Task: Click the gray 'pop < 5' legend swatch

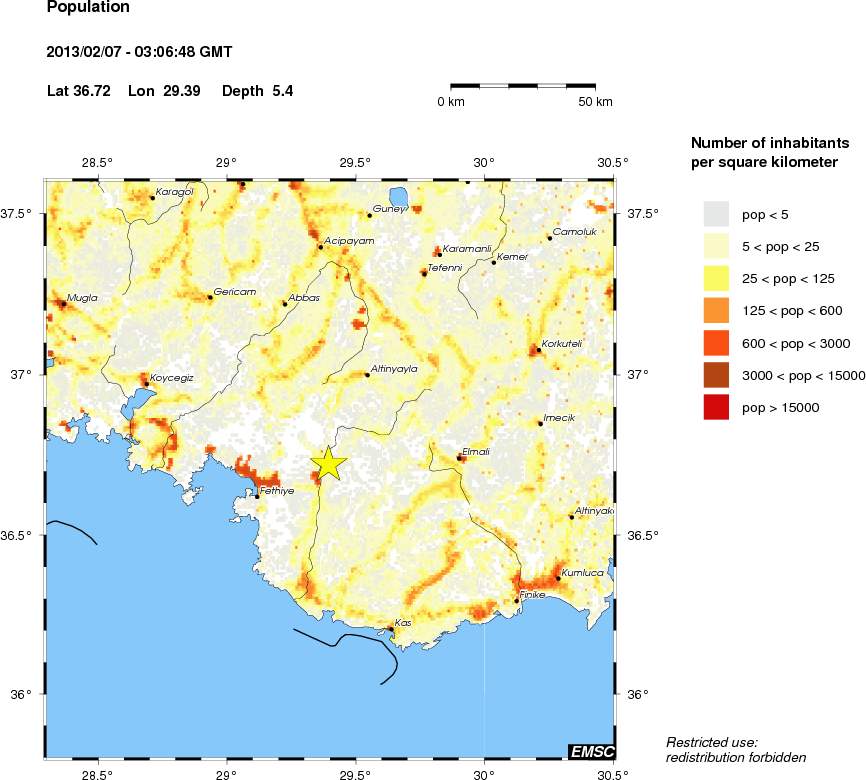Action: 716,214
